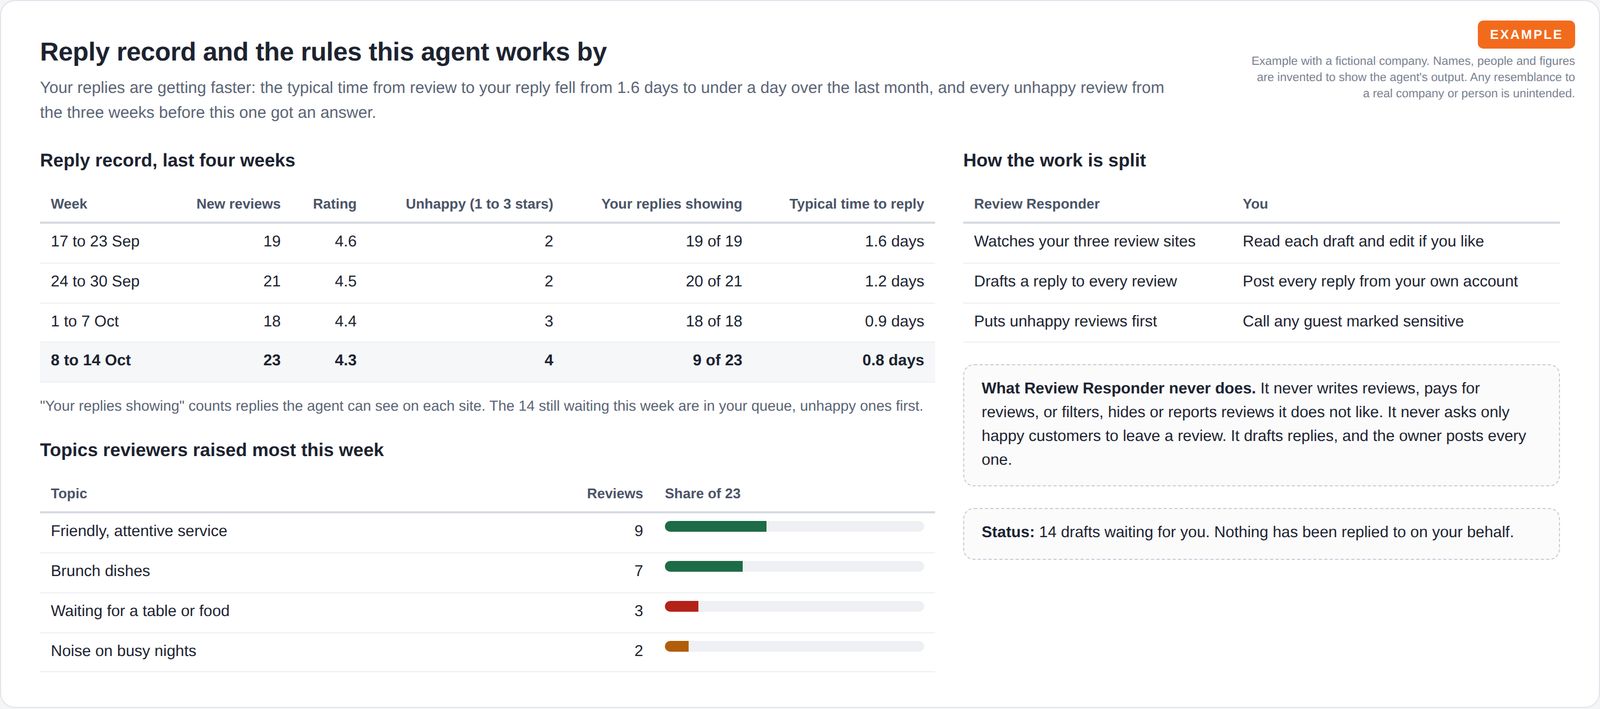Select the 8 to 14 Oct week cell
The width and height of the screenshot is (1600, 709).
click(x=91, y=360)
